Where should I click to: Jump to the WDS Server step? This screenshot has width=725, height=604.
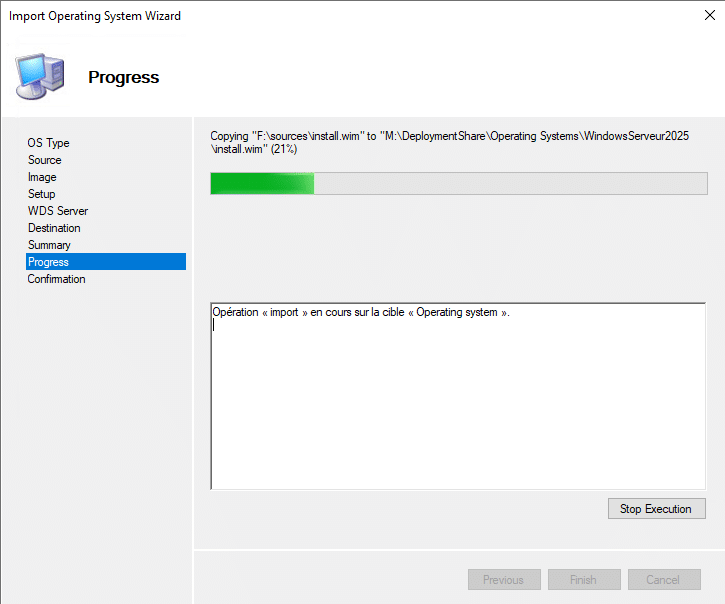point(58,211)
